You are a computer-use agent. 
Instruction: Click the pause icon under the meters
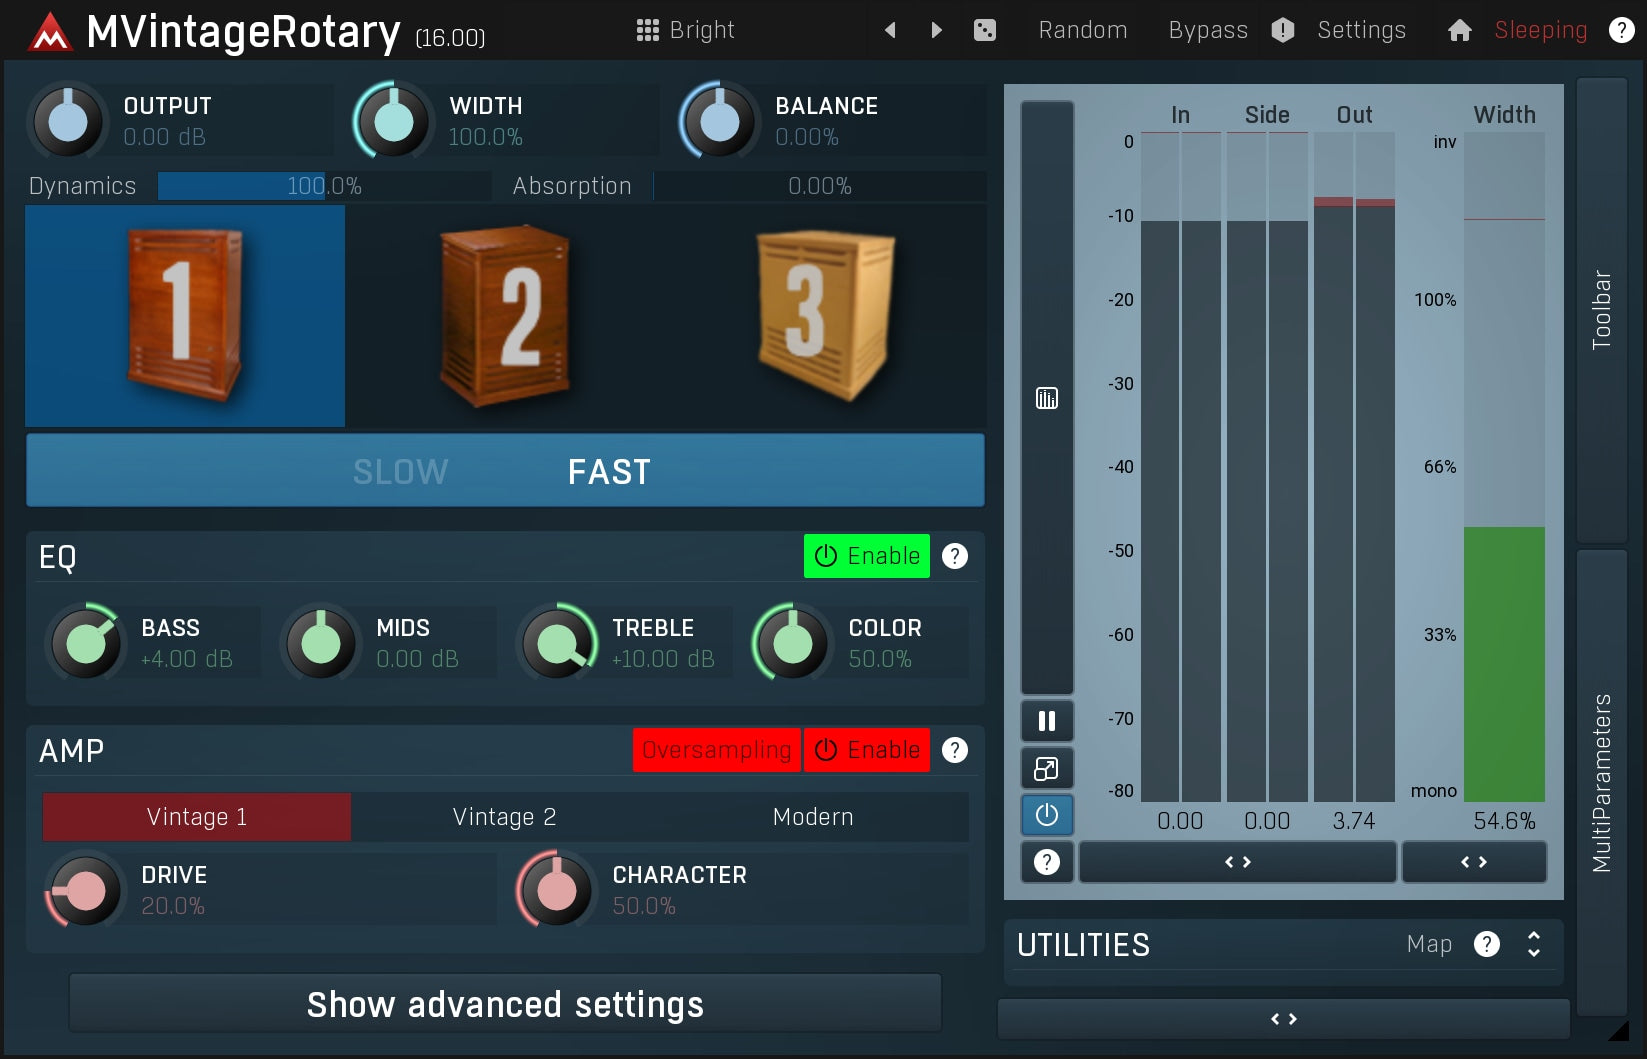click(x=1046, y=720)
